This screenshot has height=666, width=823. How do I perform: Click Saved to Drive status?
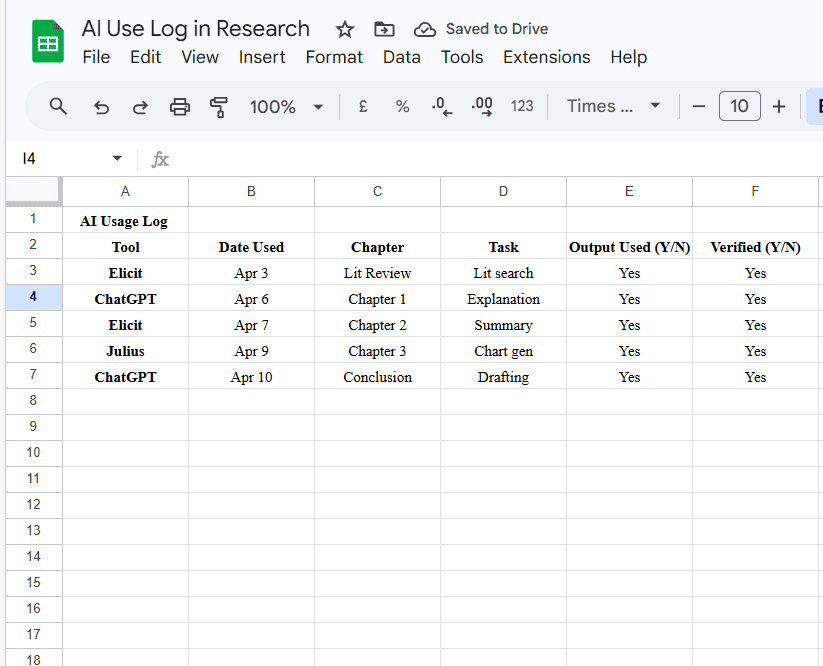[480, 29]
